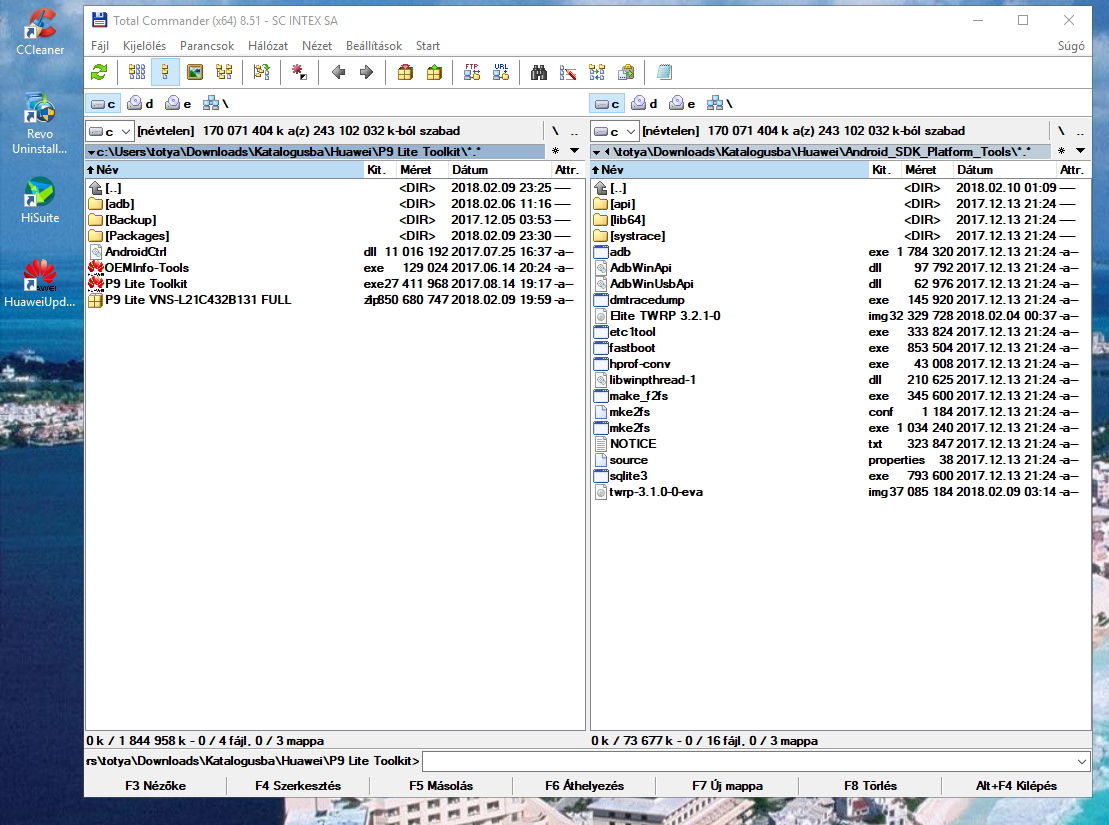Open left panel directory history arrow

pos(574,151)
